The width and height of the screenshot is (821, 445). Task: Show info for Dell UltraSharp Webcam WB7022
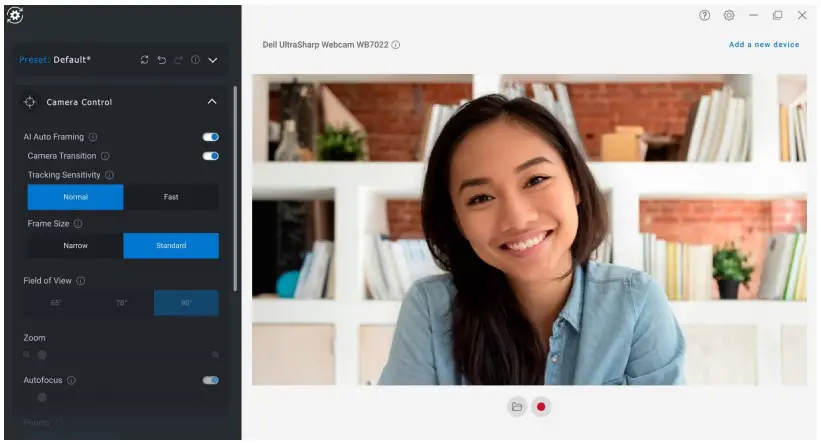[x=396, y=45]
